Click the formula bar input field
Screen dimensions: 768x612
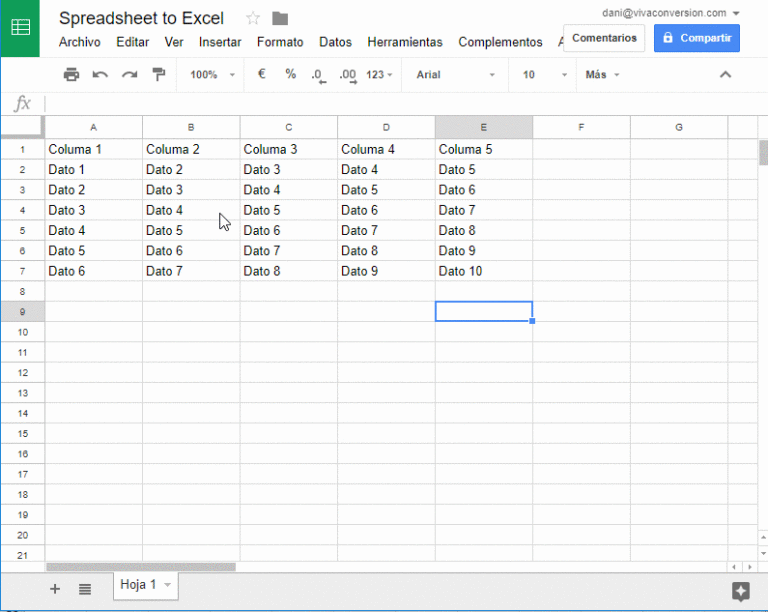click(x=400, y=104)
